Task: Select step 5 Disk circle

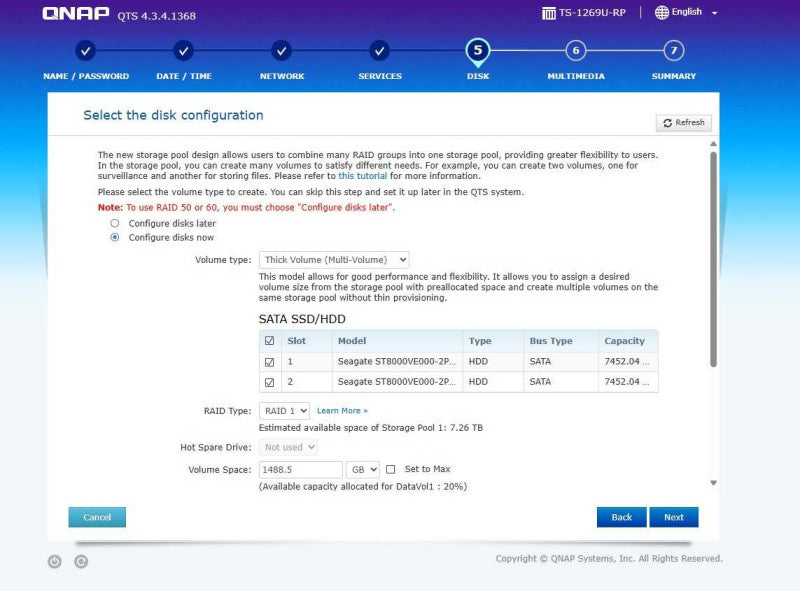Action: tap(478, 51)
